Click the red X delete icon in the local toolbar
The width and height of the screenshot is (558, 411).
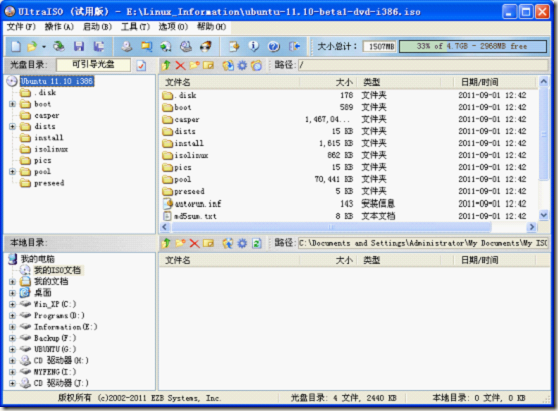tap(194, 243)
